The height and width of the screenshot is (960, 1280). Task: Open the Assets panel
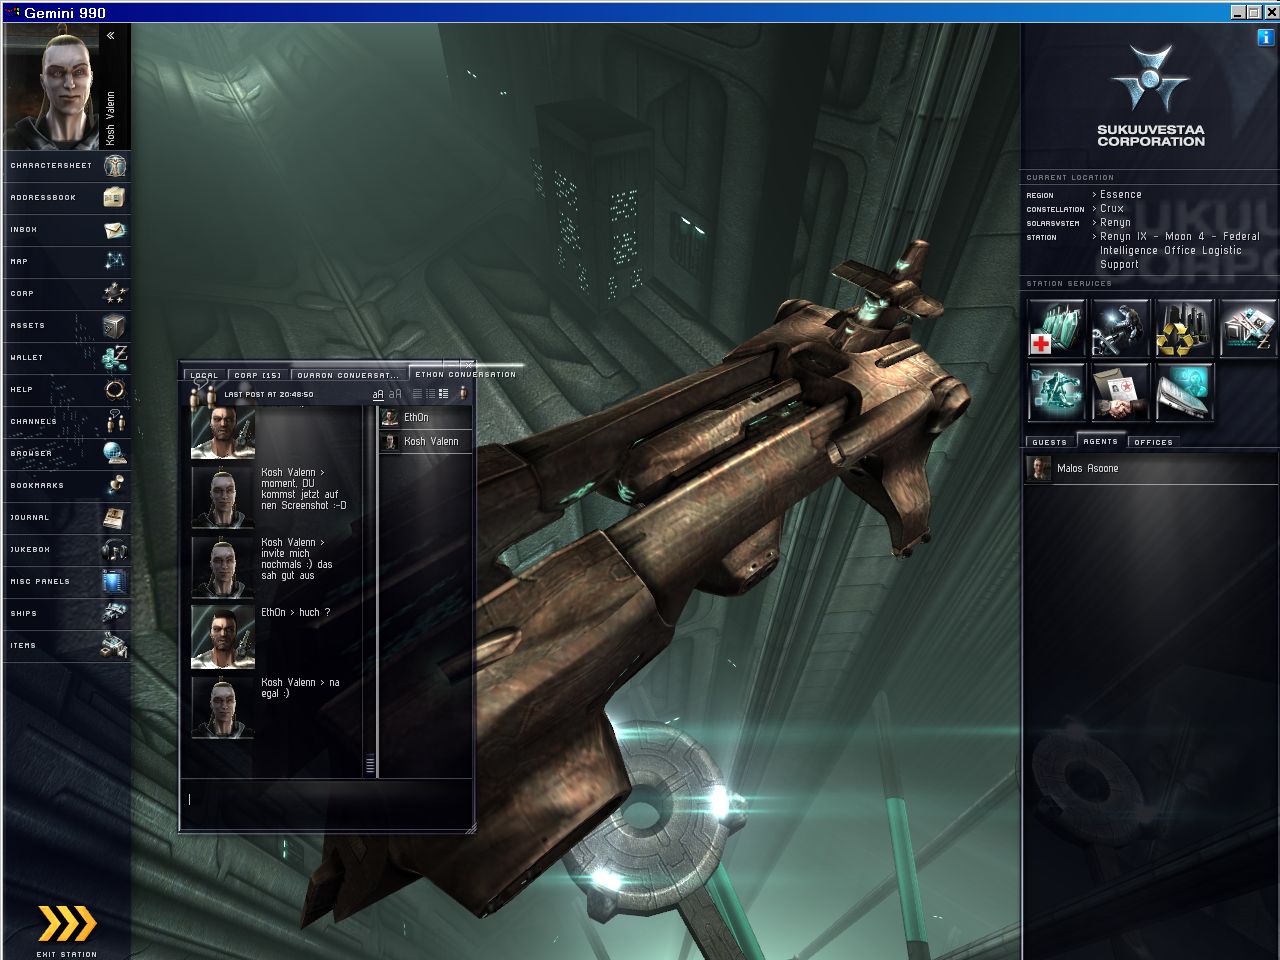[66, 326]
